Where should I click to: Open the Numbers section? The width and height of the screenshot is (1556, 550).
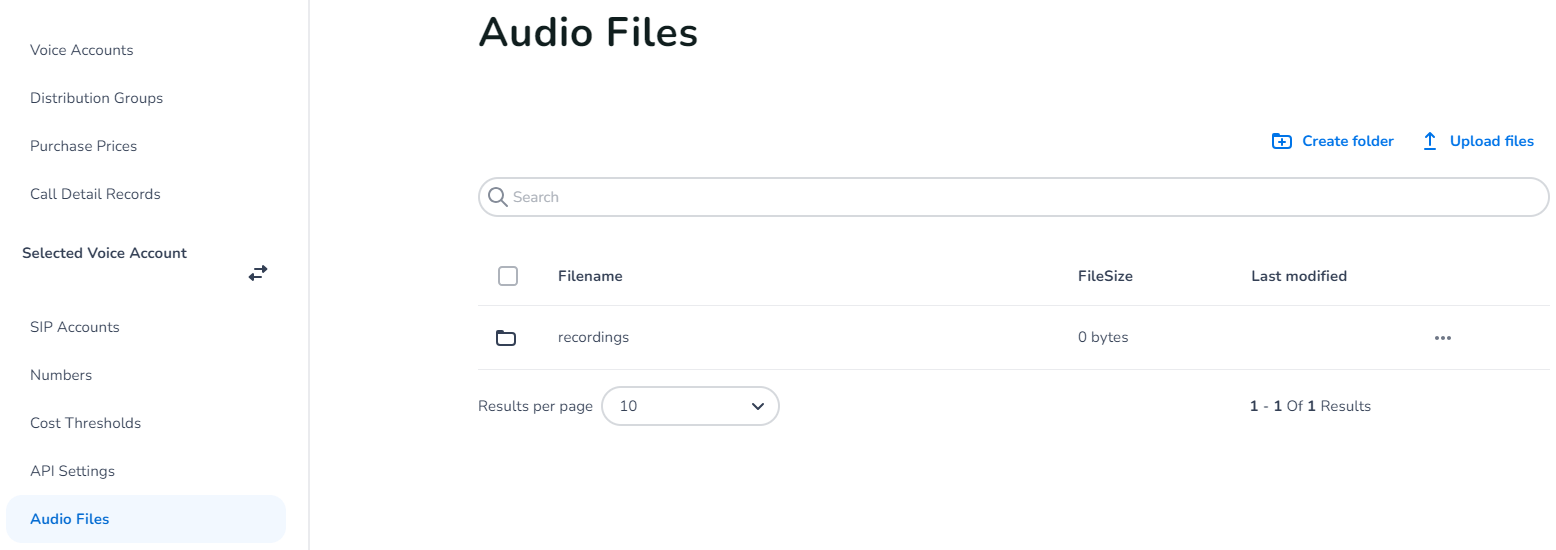(x=61, y=375)
